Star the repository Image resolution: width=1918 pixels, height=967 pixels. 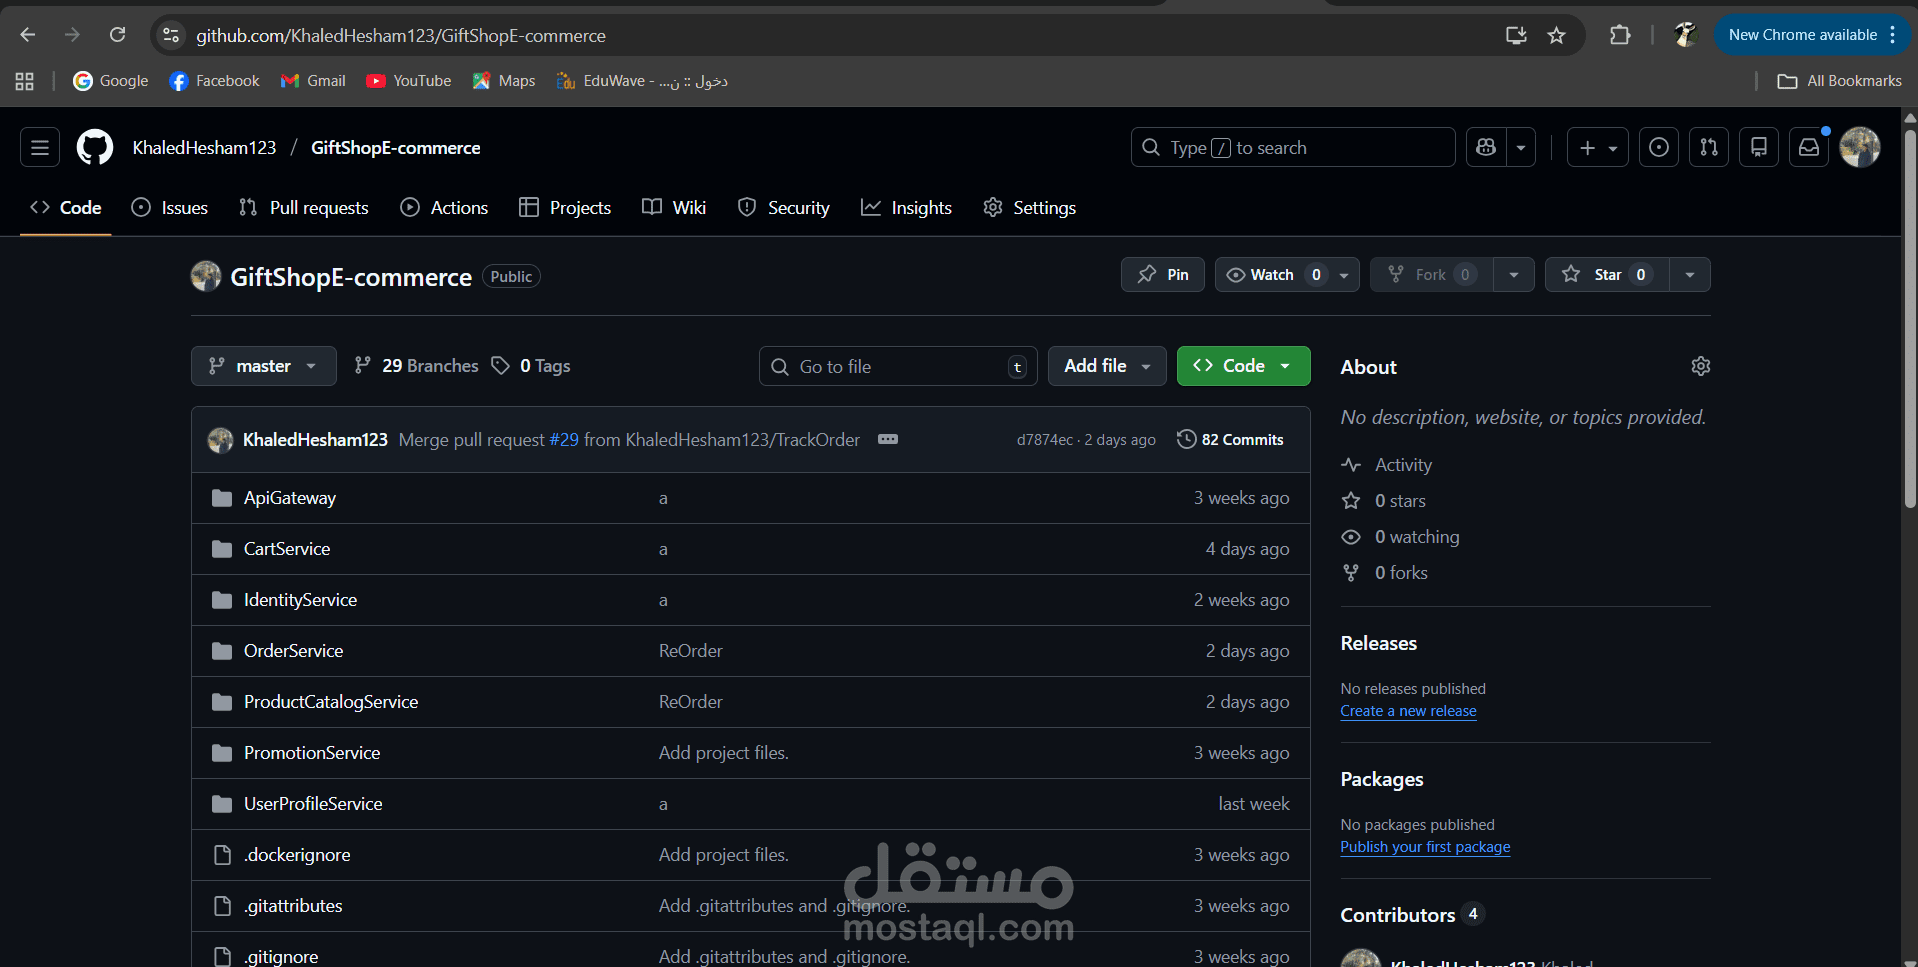click(1605, 274)
